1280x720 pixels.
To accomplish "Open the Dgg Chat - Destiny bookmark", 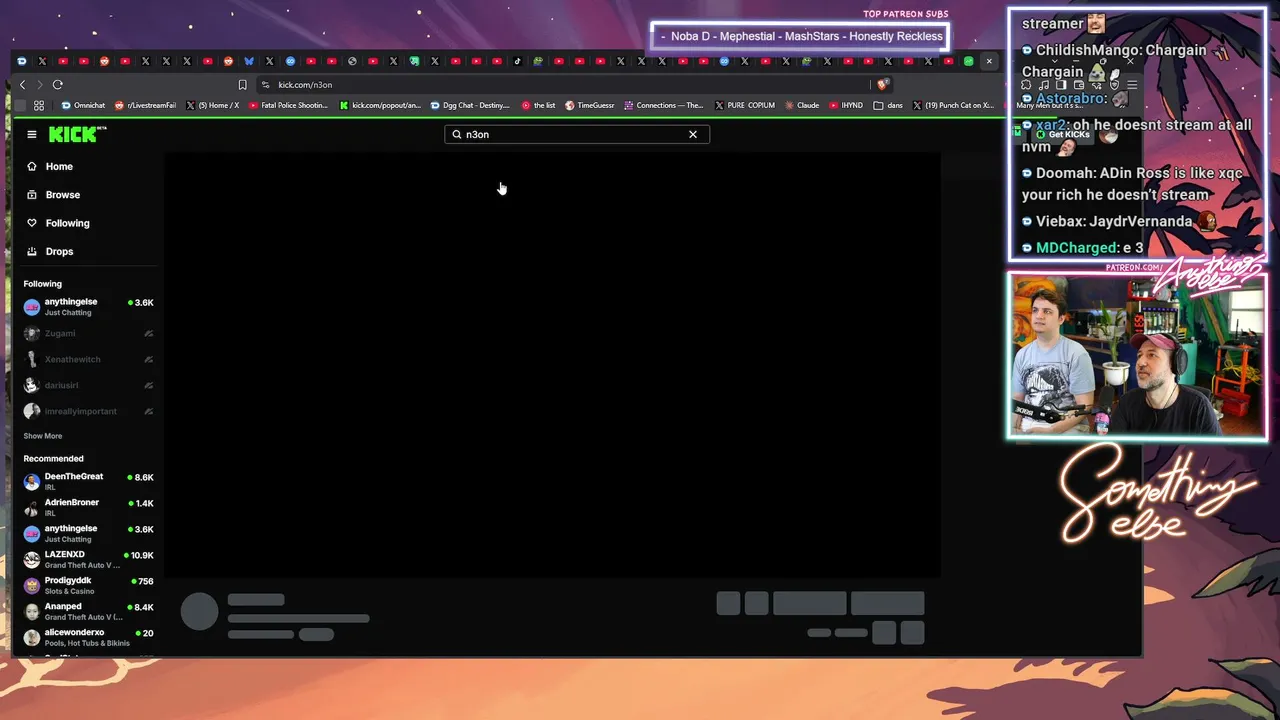I will point(469,105).
